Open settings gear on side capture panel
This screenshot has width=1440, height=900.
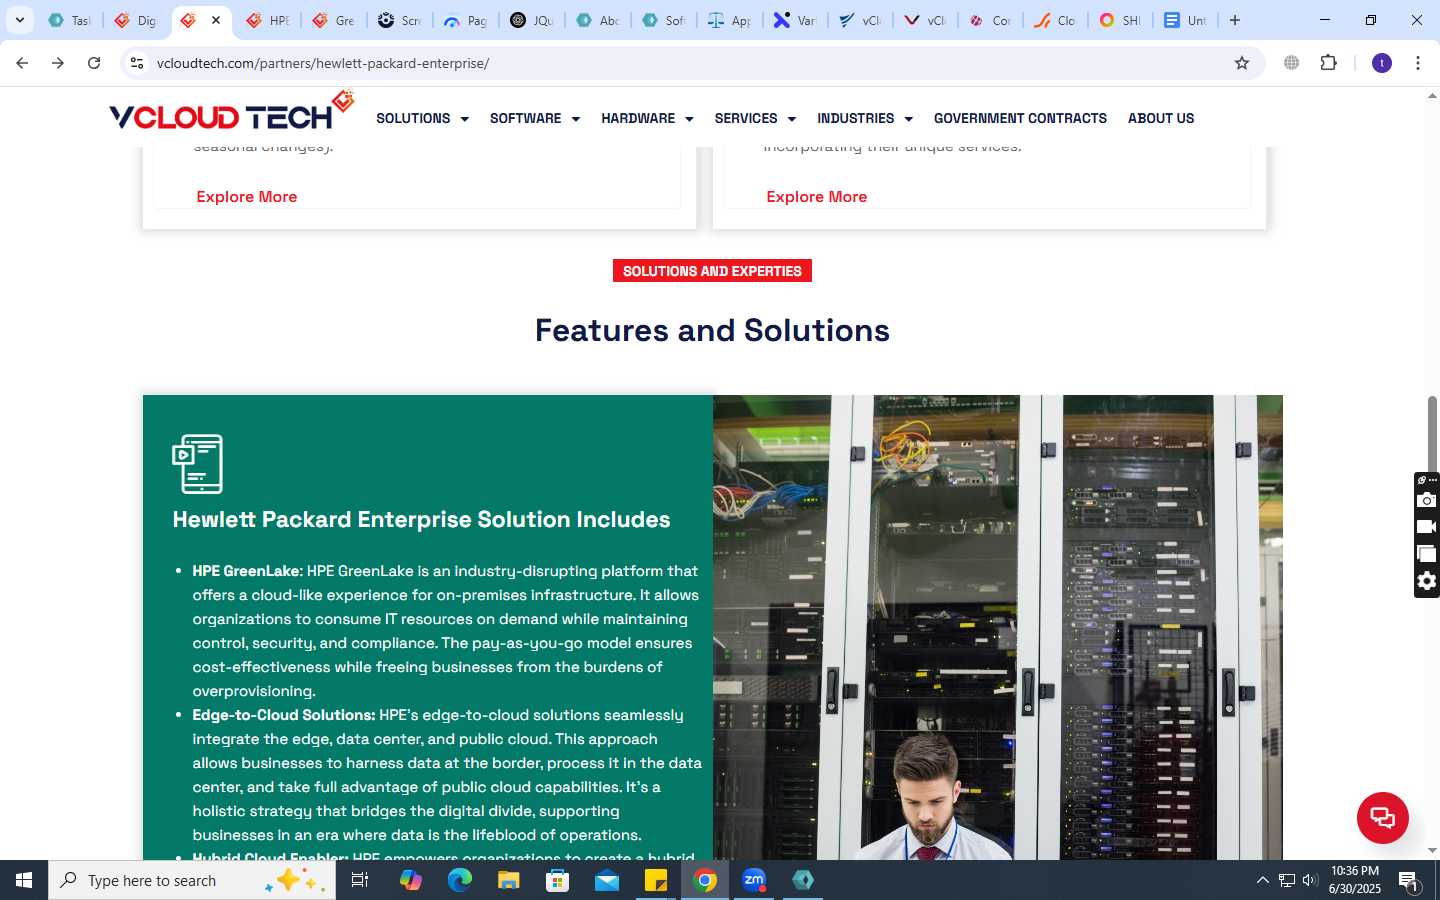pyautogui.click(x=1427, y=581)
